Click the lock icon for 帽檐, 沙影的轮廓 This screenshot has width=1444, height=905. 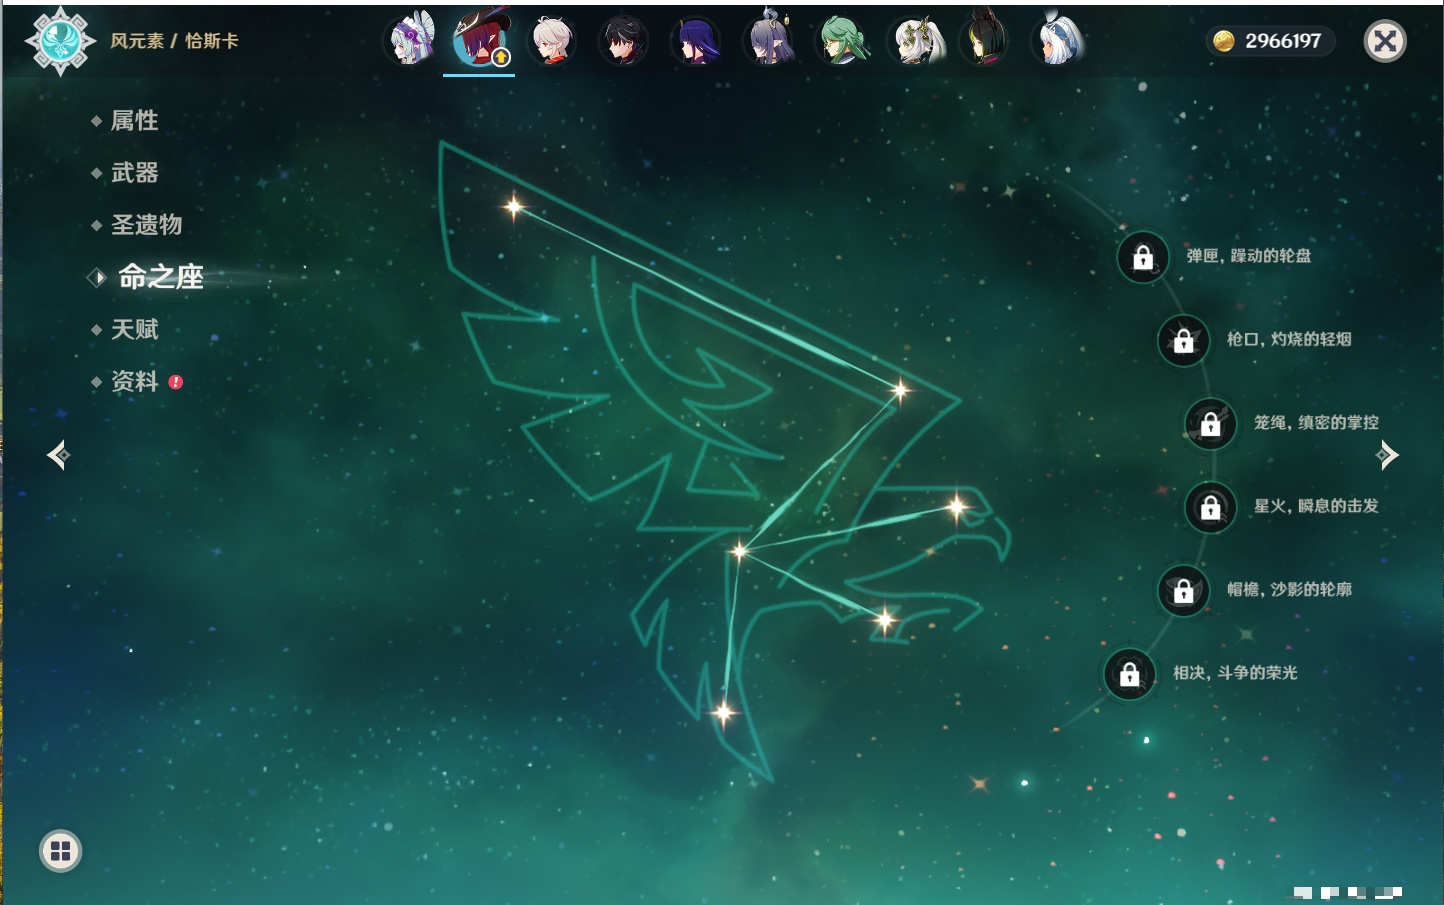[x=1184, y=591]
